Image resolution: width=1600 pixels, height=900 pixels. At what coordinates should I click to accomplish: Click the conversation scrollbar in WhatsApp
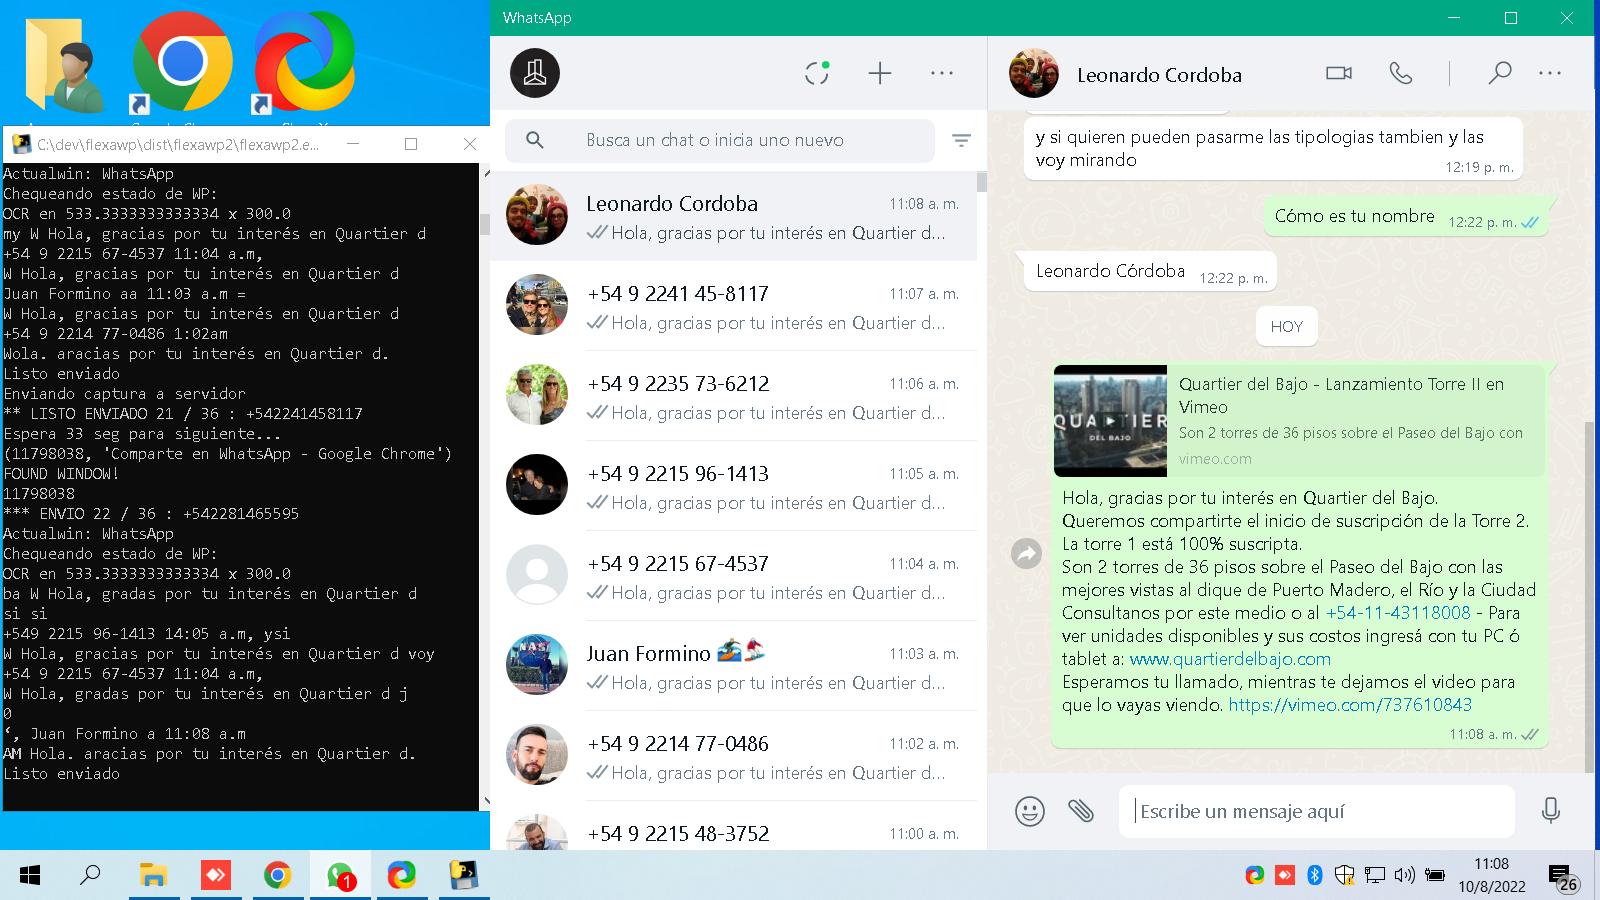(x=1590, y=596)
